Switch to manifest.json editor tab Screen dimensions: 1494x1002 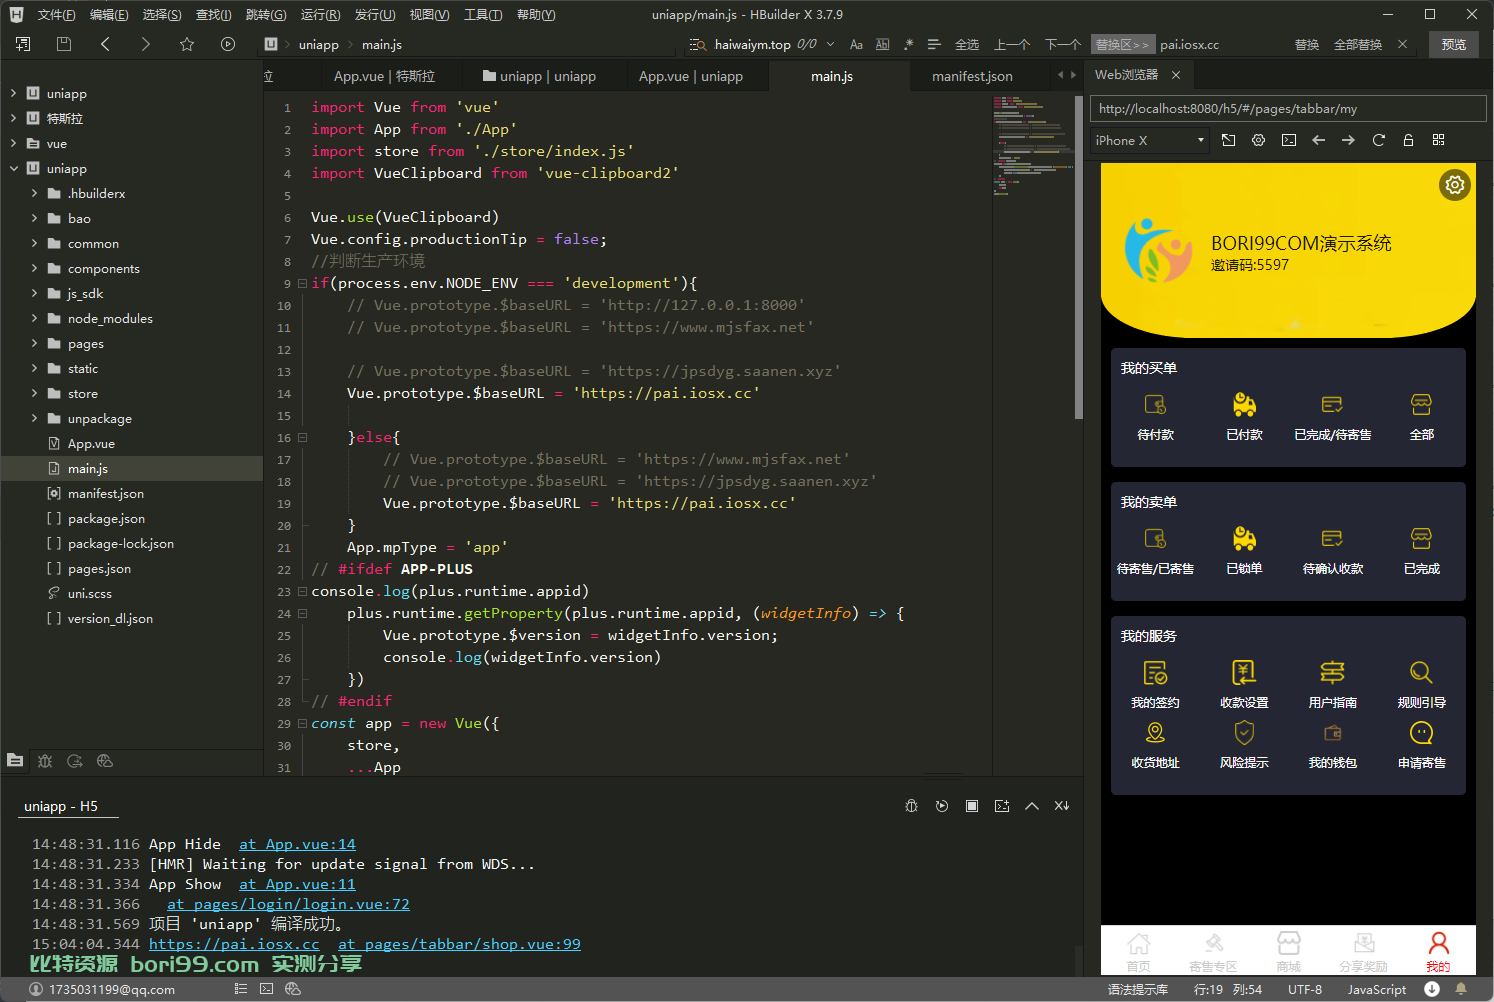coord(972,76)
